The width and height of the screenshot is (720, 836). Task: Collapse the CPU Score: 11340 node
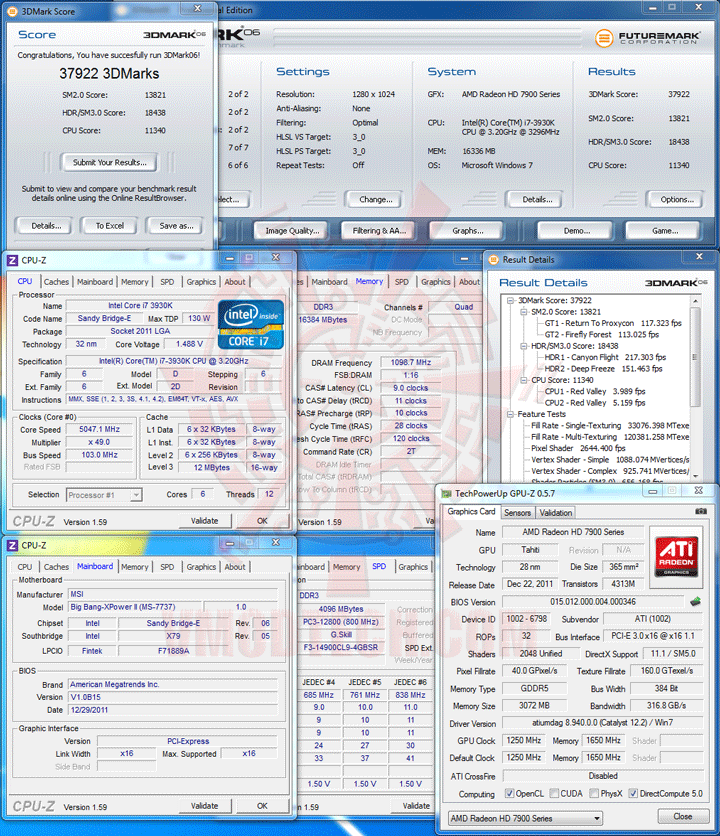tap(524, 380)
